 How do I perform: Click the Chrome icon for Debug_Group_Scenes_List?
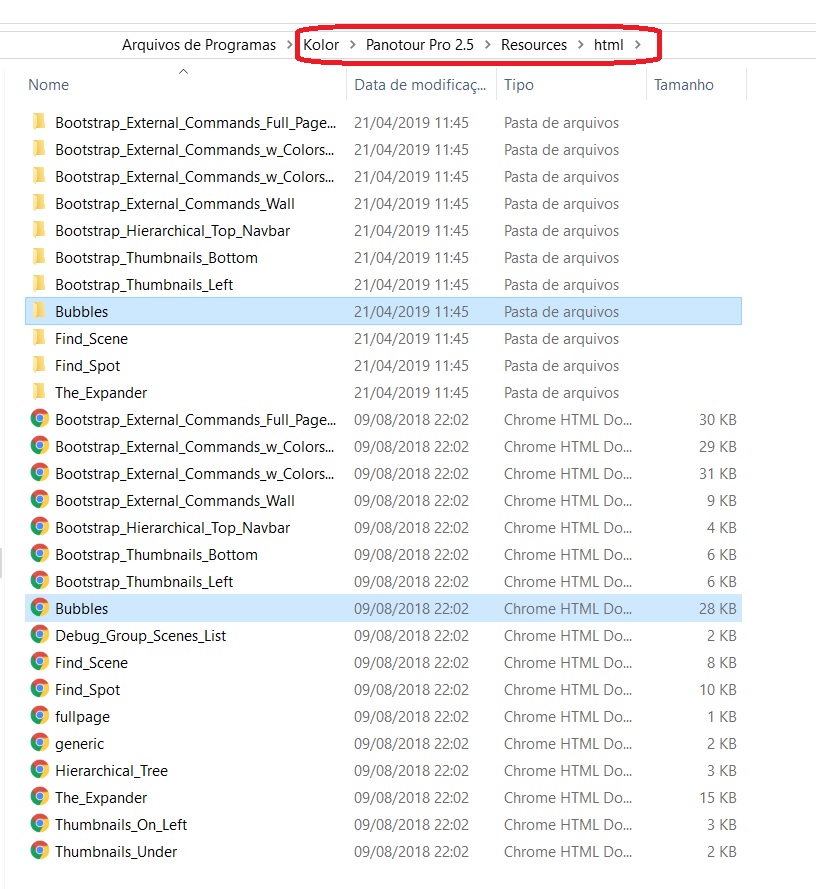[39, 635]
